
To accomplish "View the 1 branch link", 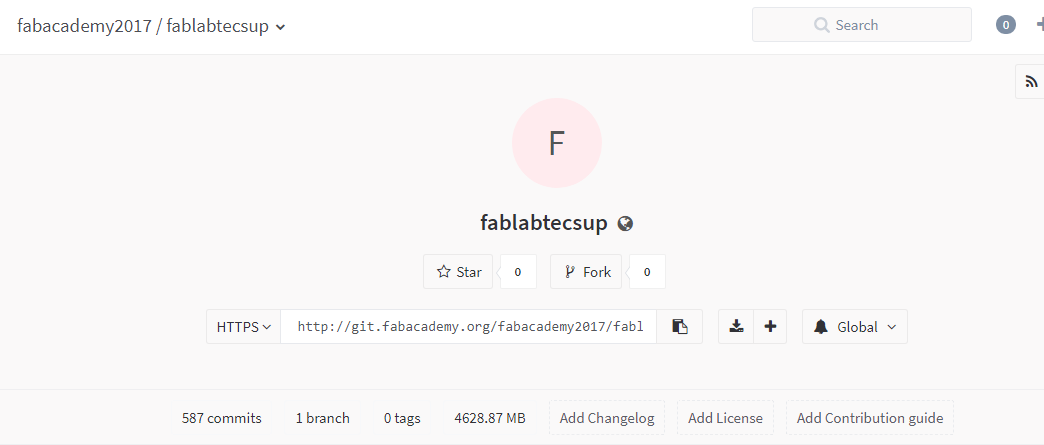I will pyautogui.click(x=323, y=418).
